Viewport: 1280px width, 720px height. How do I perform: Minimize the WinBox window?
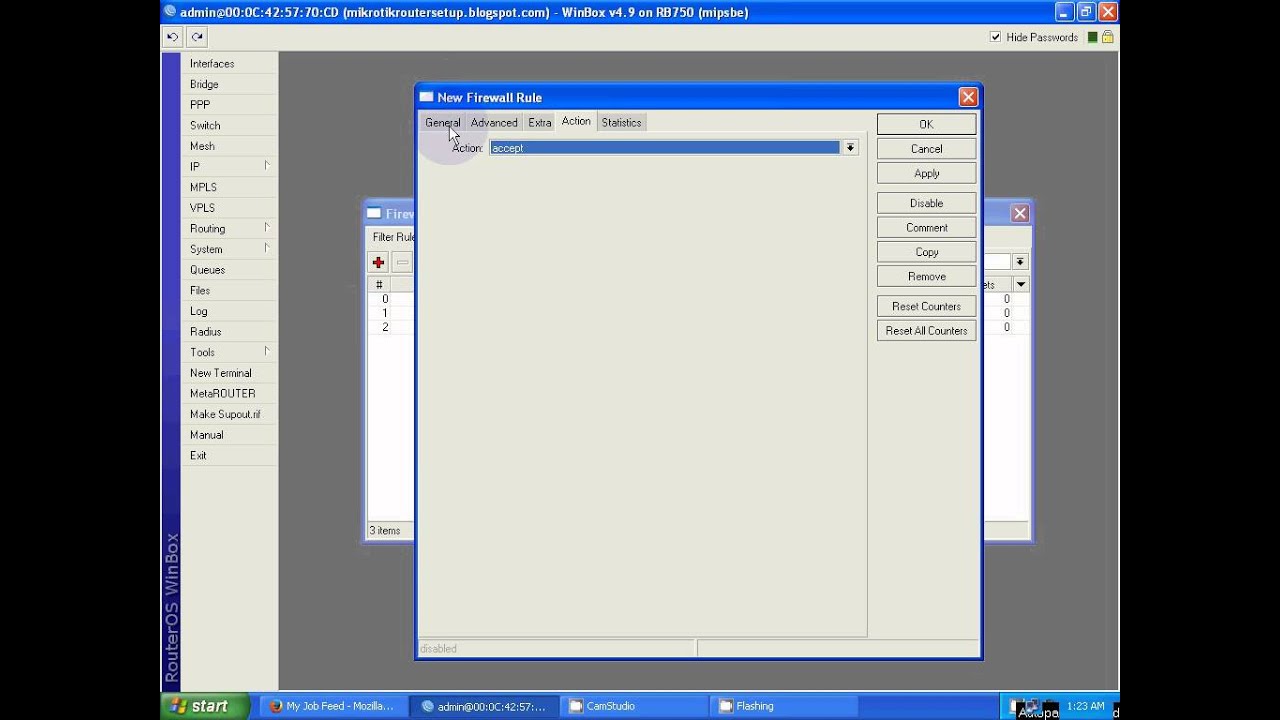(1064, 12)
